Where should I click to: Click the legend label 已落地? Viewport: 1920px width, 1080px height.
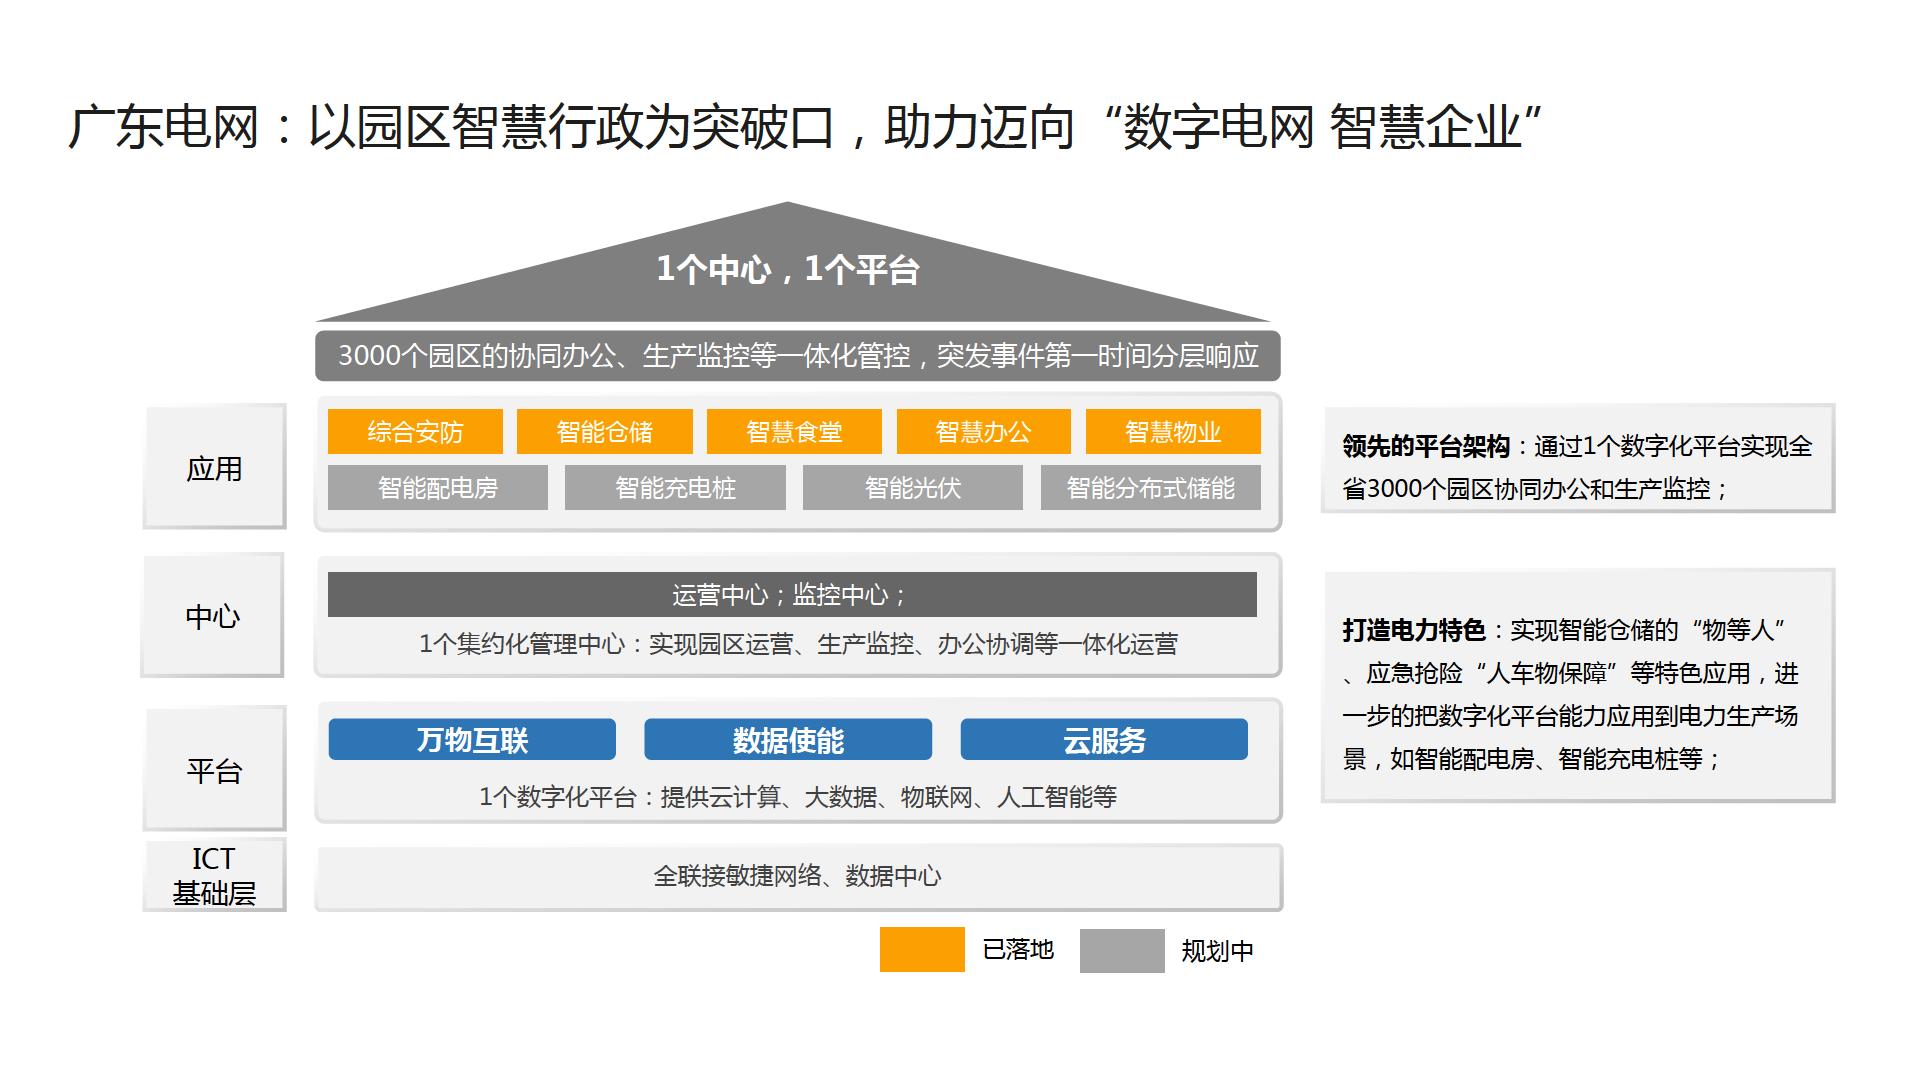tap(1018, 949)
